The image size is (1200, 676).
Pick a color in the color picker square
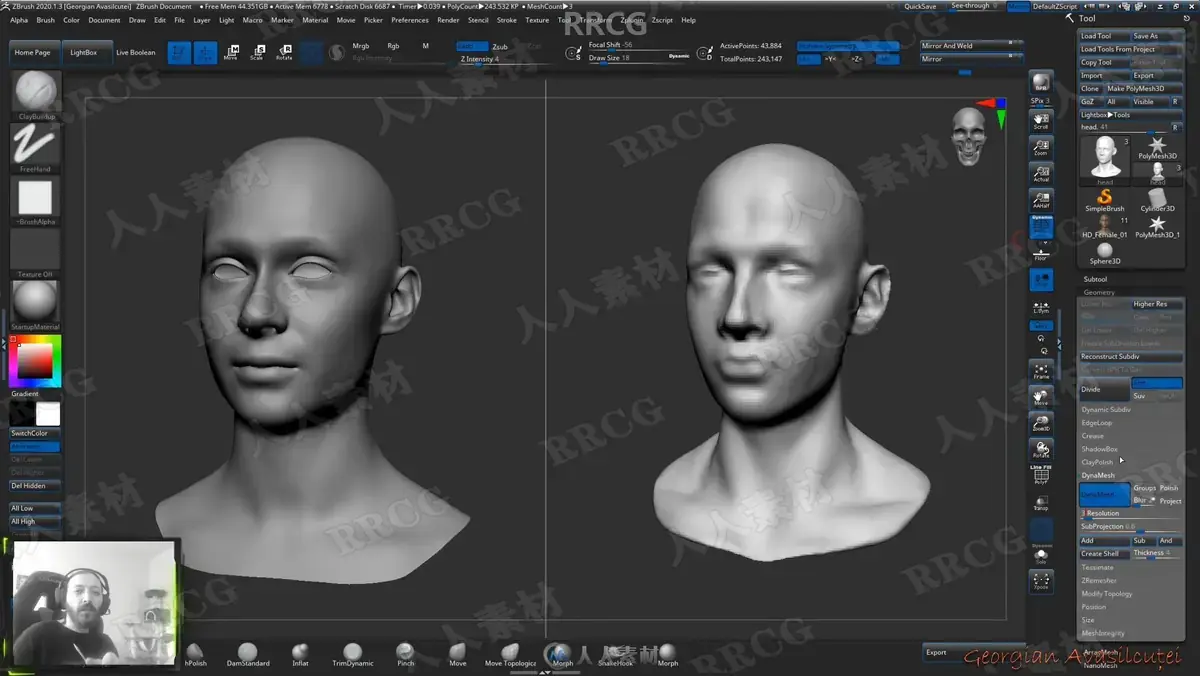[x=35, y=361]
